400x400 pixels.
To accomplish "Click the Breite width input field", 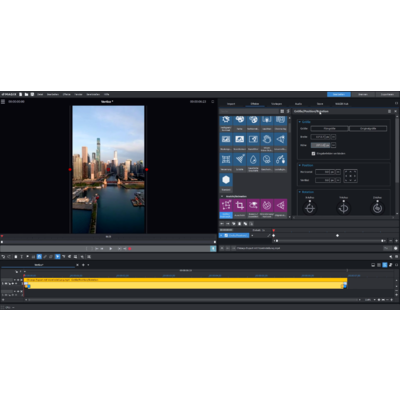I will click(x=318, y=137).
